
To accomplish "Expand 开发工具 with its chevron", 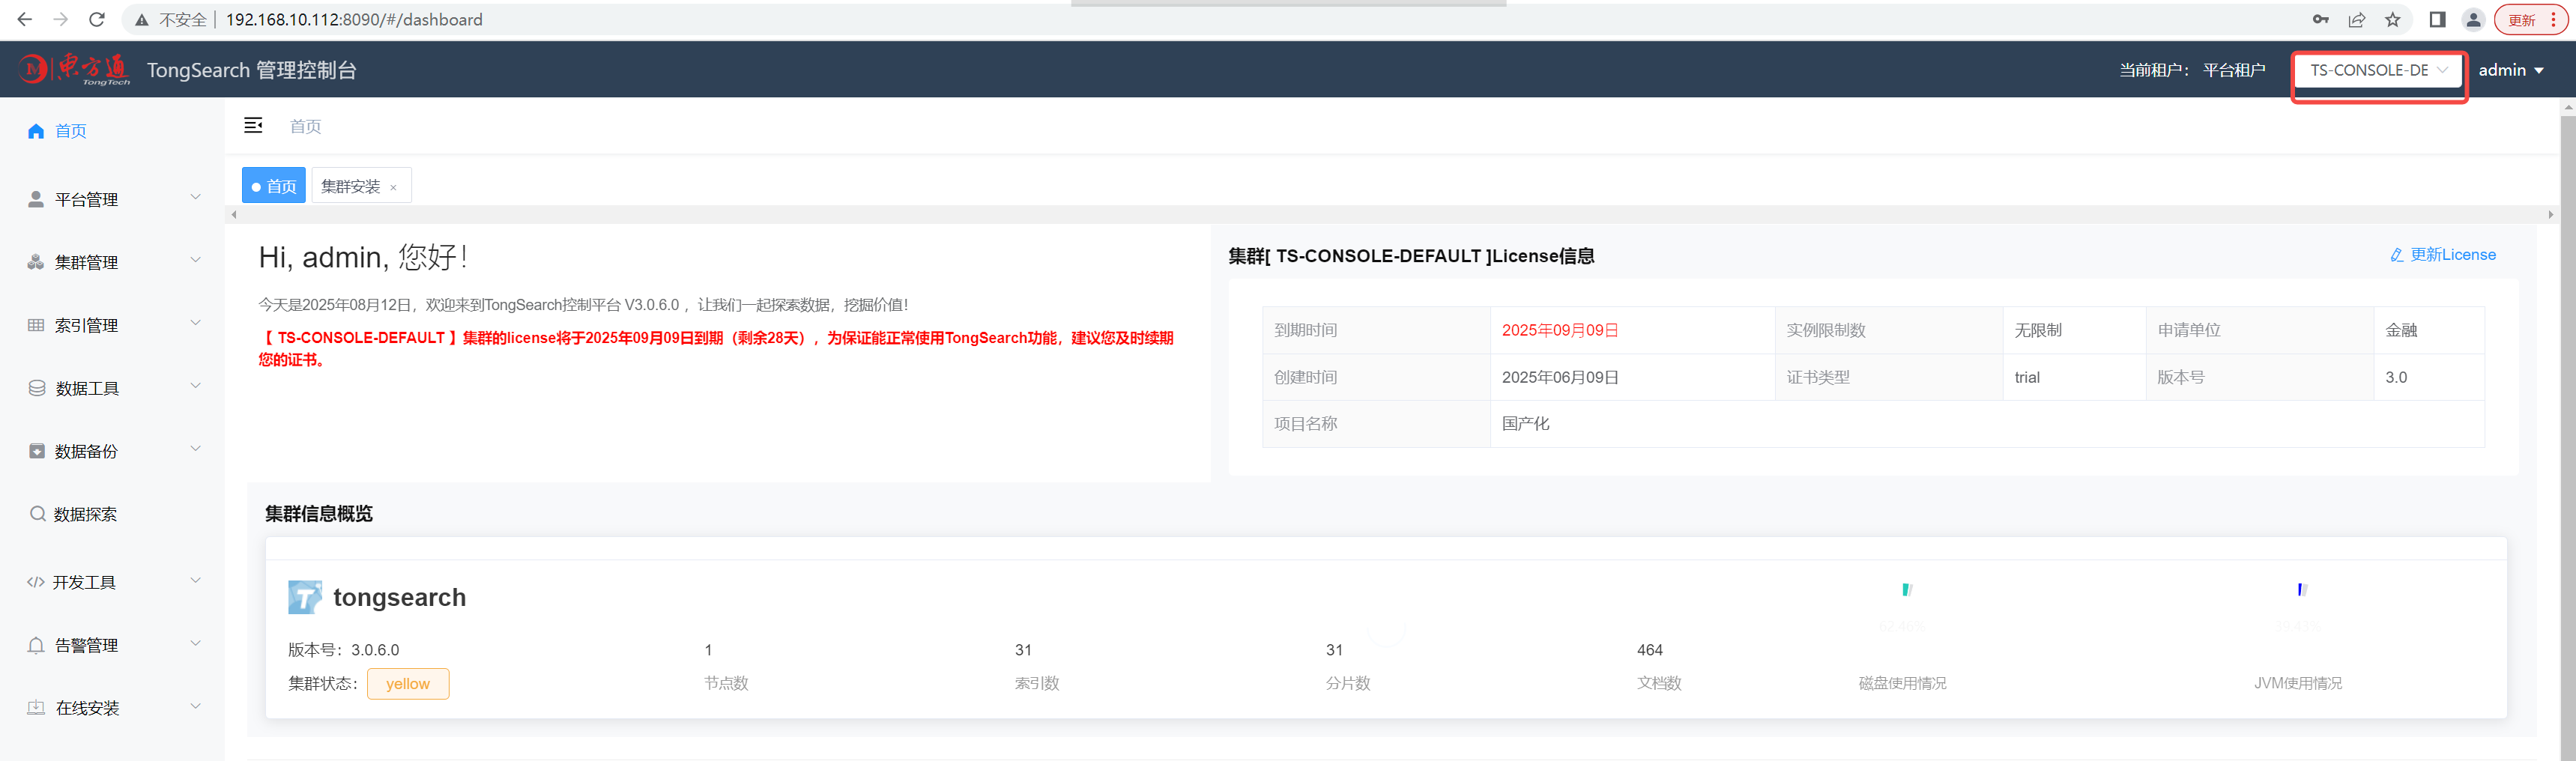I will [196, 580].
